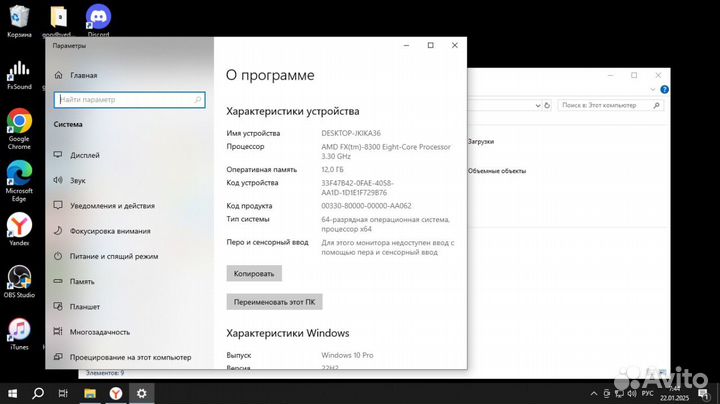The image size is (720, 404).
Task: Maximize the Параметры settings window
Action: point(431,45)
